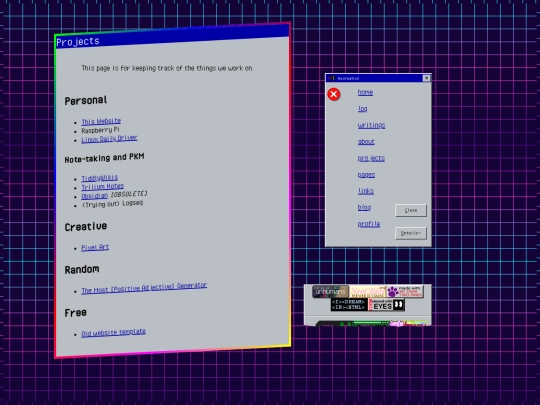Image resolution: width=540 pixels, height=405 pixels.
Task: Open the Pixel Art link
Action: click(x=95, y=247)
